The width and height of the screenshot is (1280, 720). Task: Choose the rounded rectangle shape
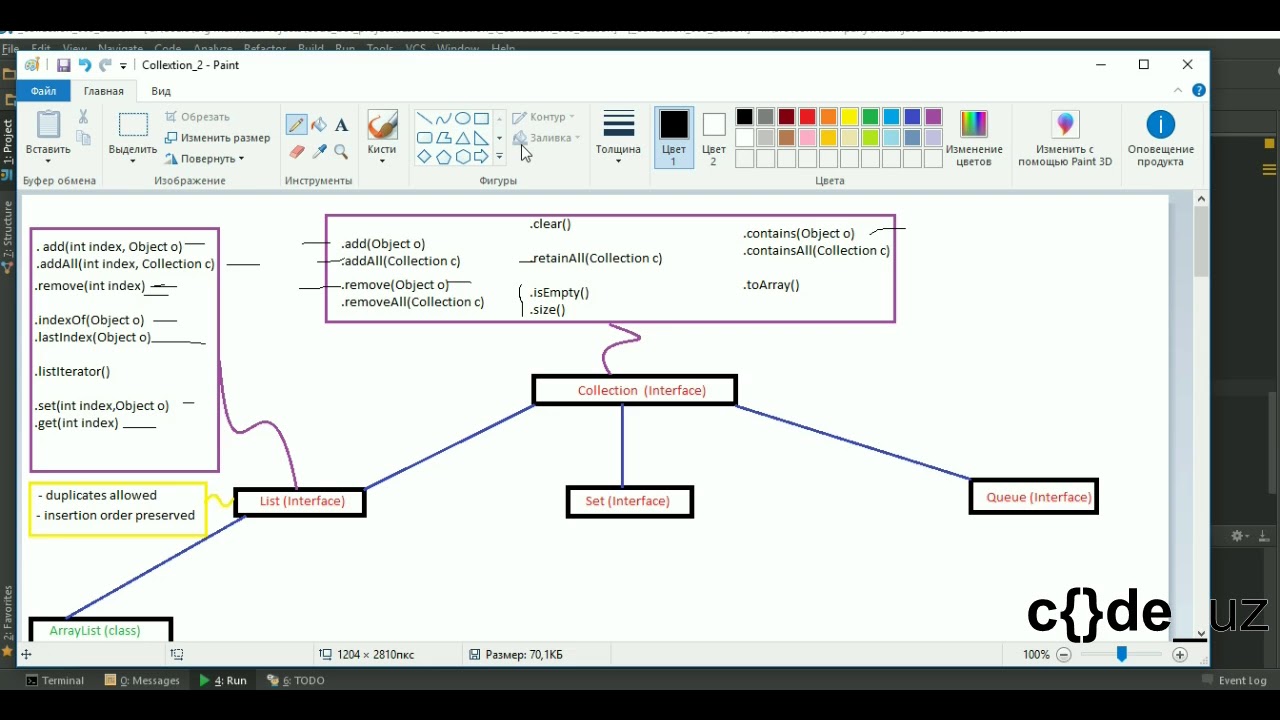pos(424,138)
